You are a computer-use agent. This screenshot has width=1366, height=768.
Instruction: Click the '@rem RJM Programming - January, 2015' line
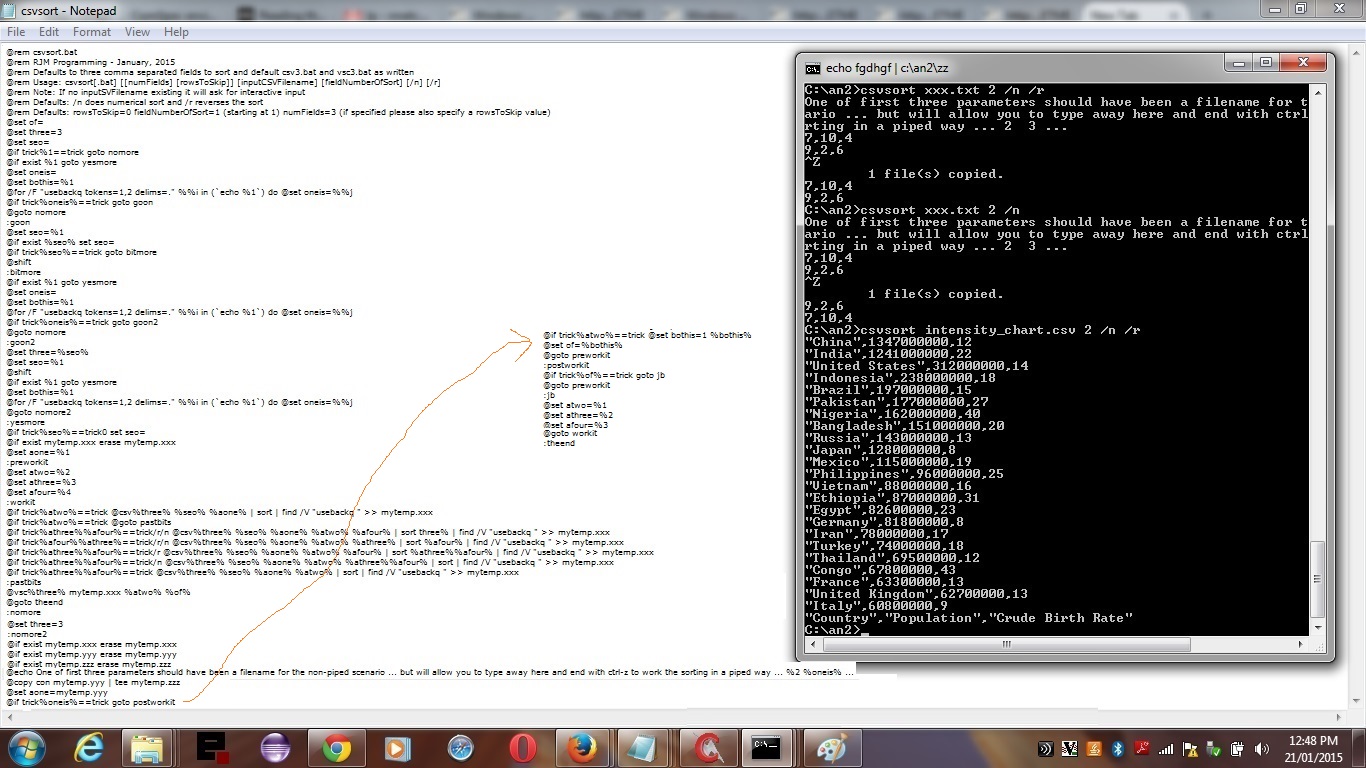point(90,62)
